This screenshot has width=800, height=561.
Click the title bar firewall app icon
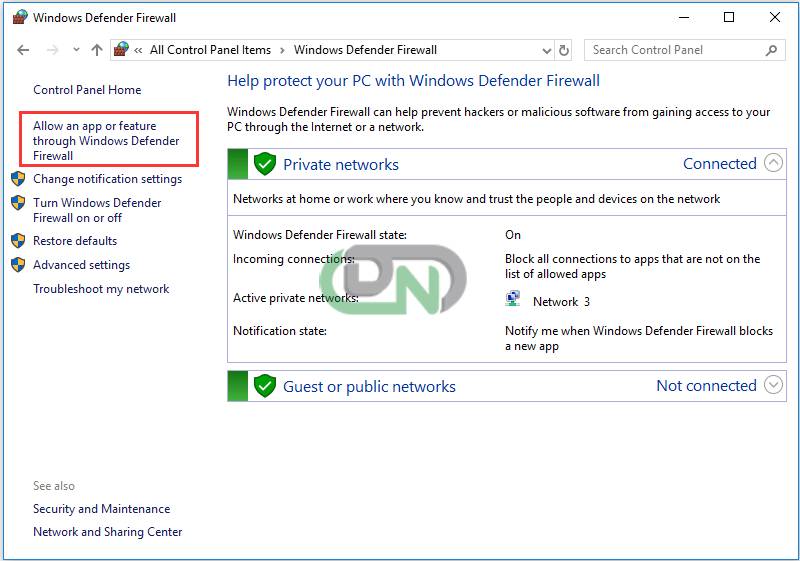point(20,17)
